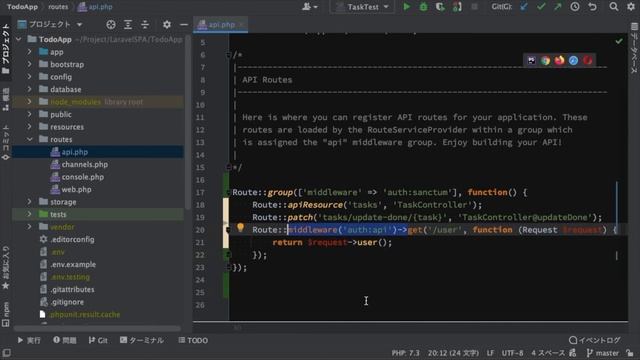The image size is (640, 360).
Task: Open project panel options gear
Action: click(x=167, y=24)
